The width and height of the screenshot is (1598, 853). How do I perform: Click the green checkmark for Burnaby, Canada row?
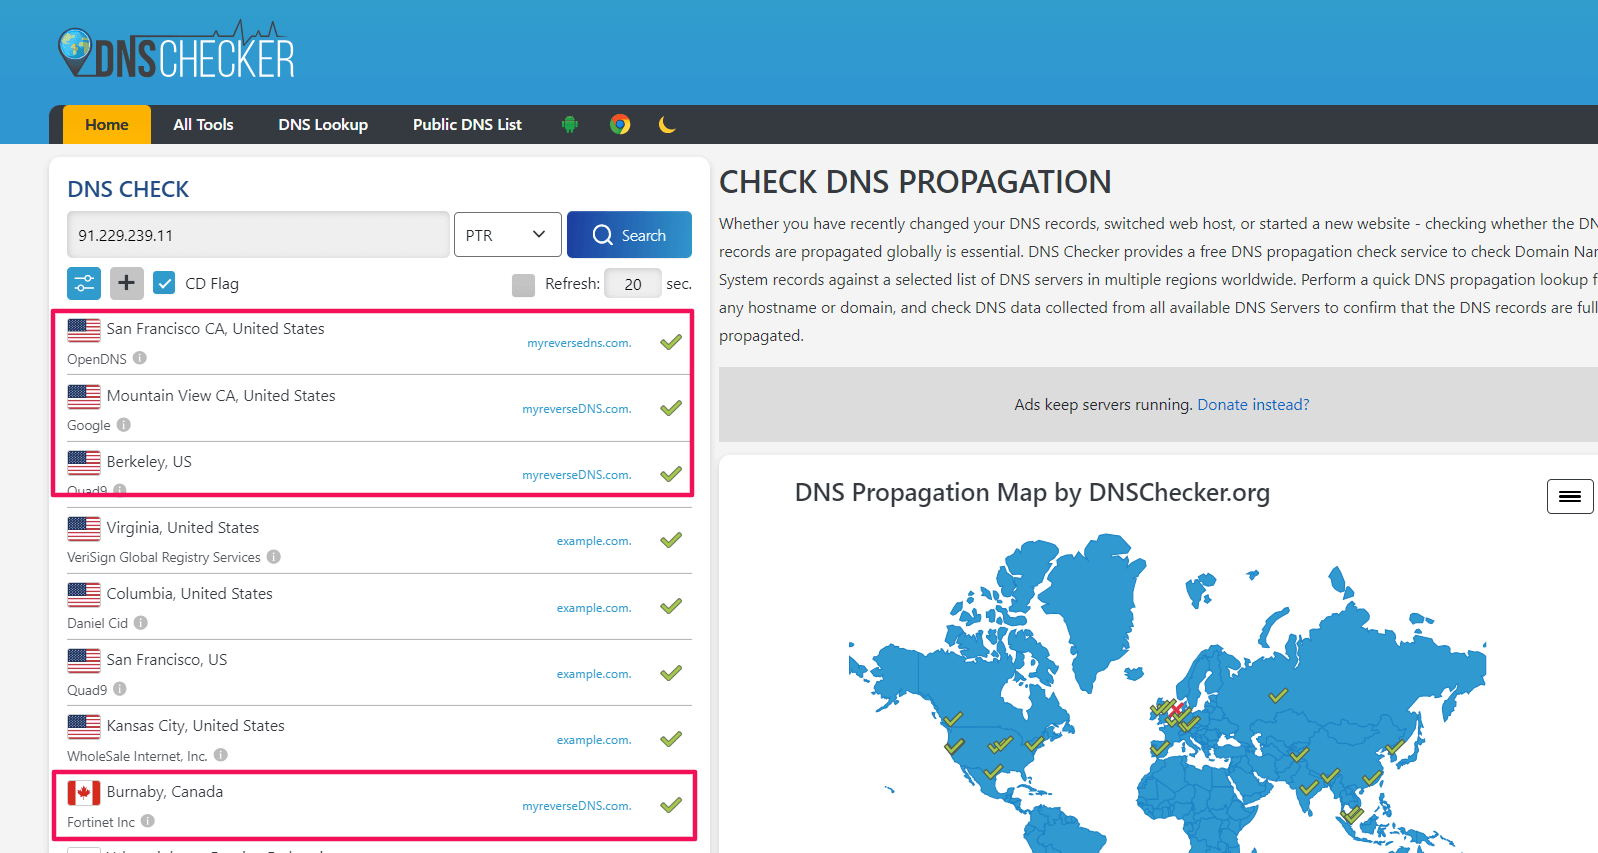click(x=671, y=805)
